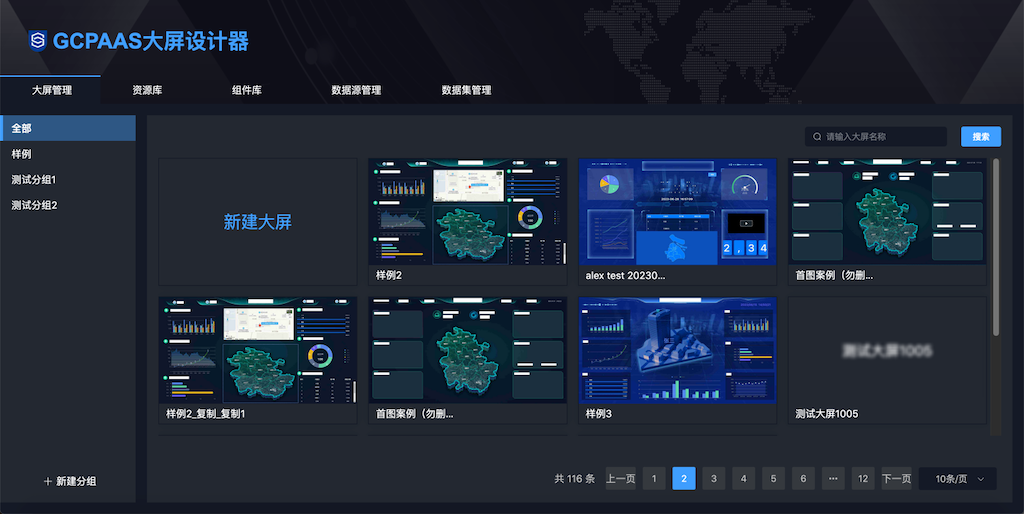Select the 测试分组1 group

pyautogui.click(x=68, y=180)
